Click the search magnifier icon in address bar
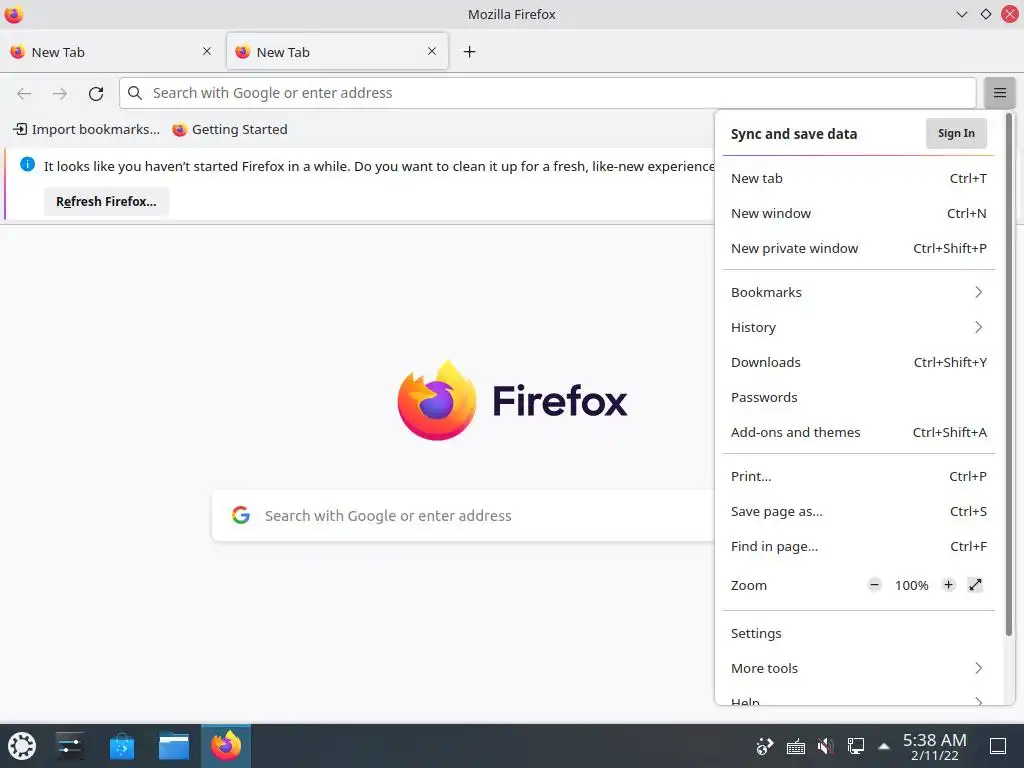 pos(135,93)
